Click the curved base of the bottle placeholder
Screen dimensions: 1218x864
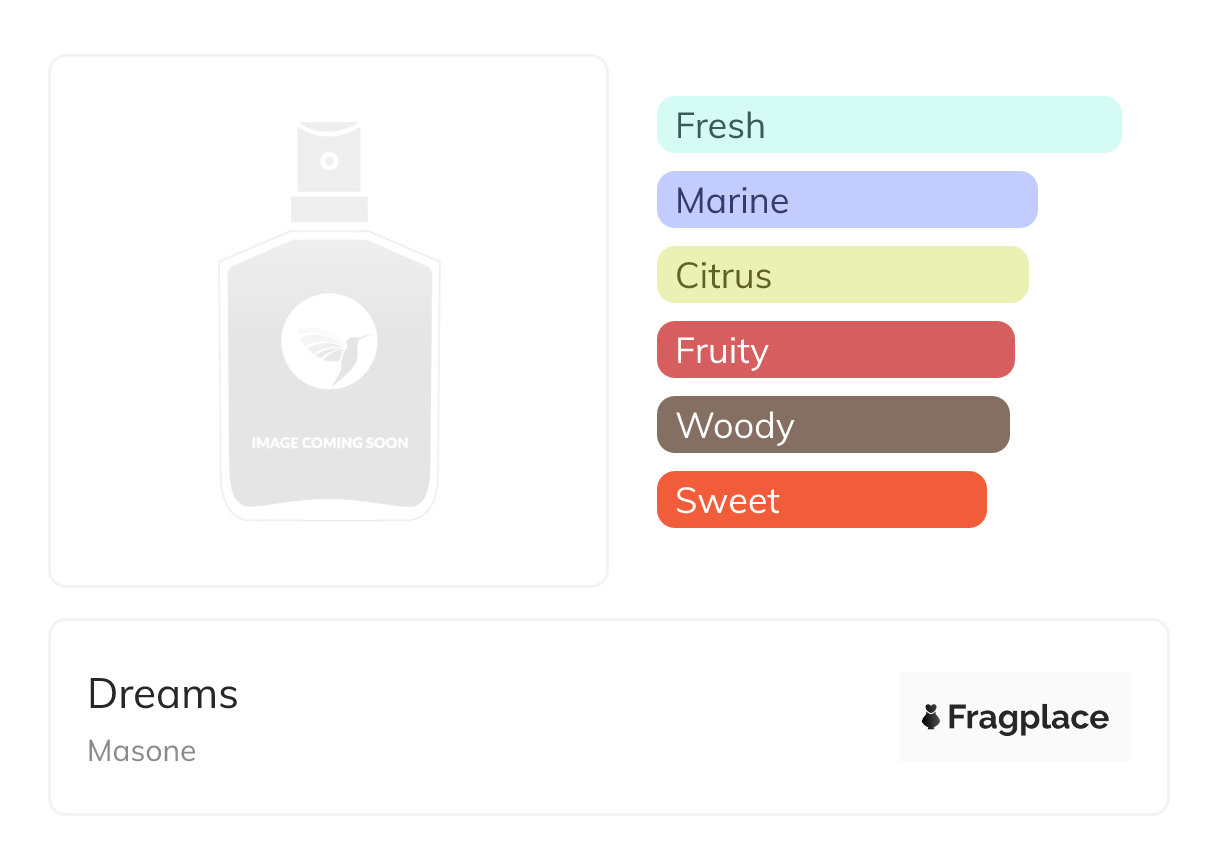pyautogui.click(x=329, y=507)
